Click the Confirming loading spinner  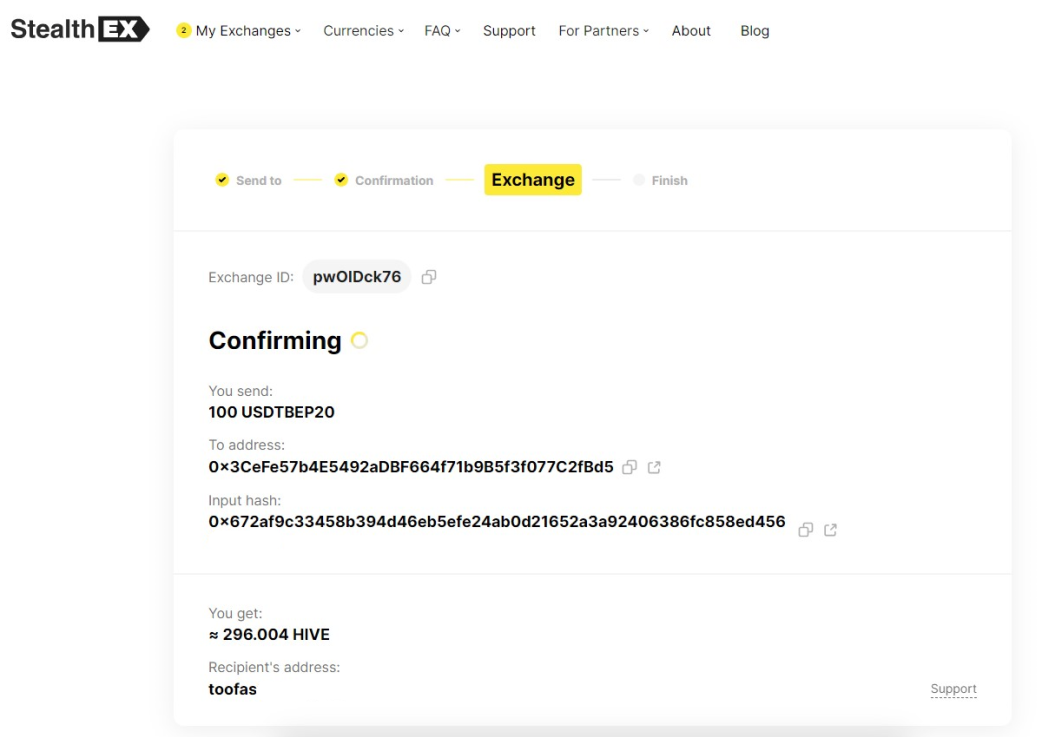[x=359, y=341]
